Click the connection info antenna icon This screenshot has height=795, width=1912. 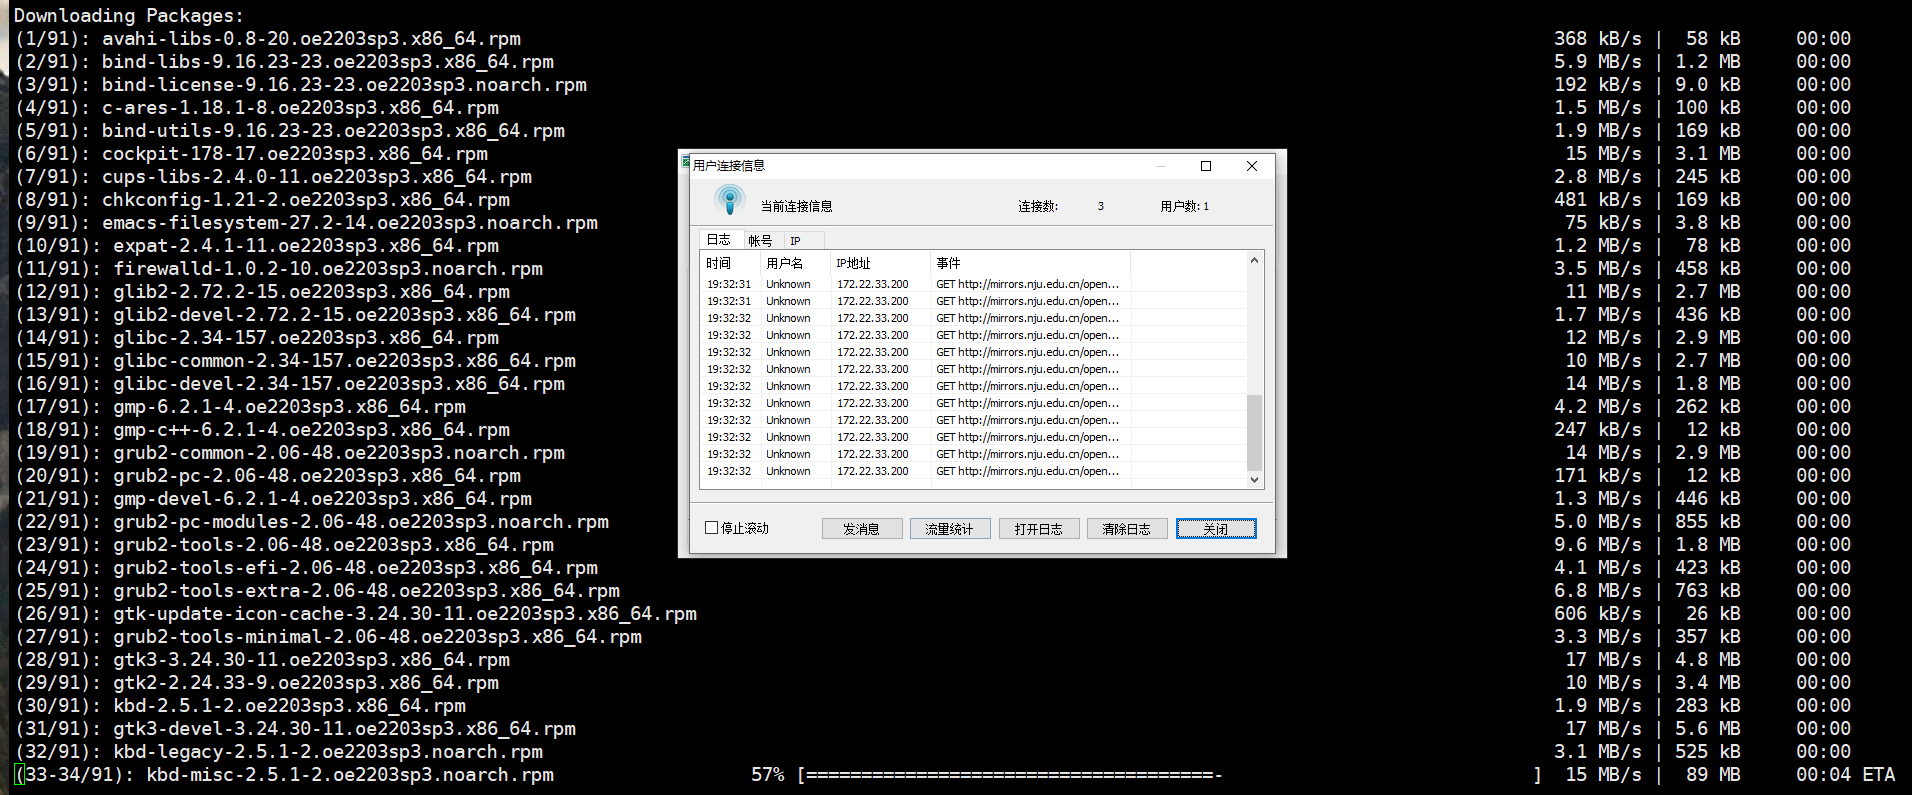pyautogui.click(x=730, y=200)
